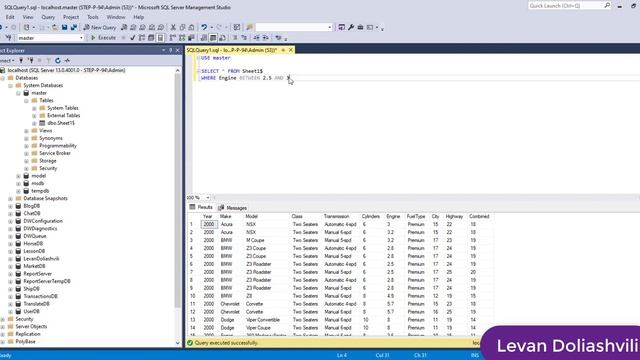Screen dimensions: 640x360
Task: Click the Copy icon in the toolbar
Action: coord(182,27)
